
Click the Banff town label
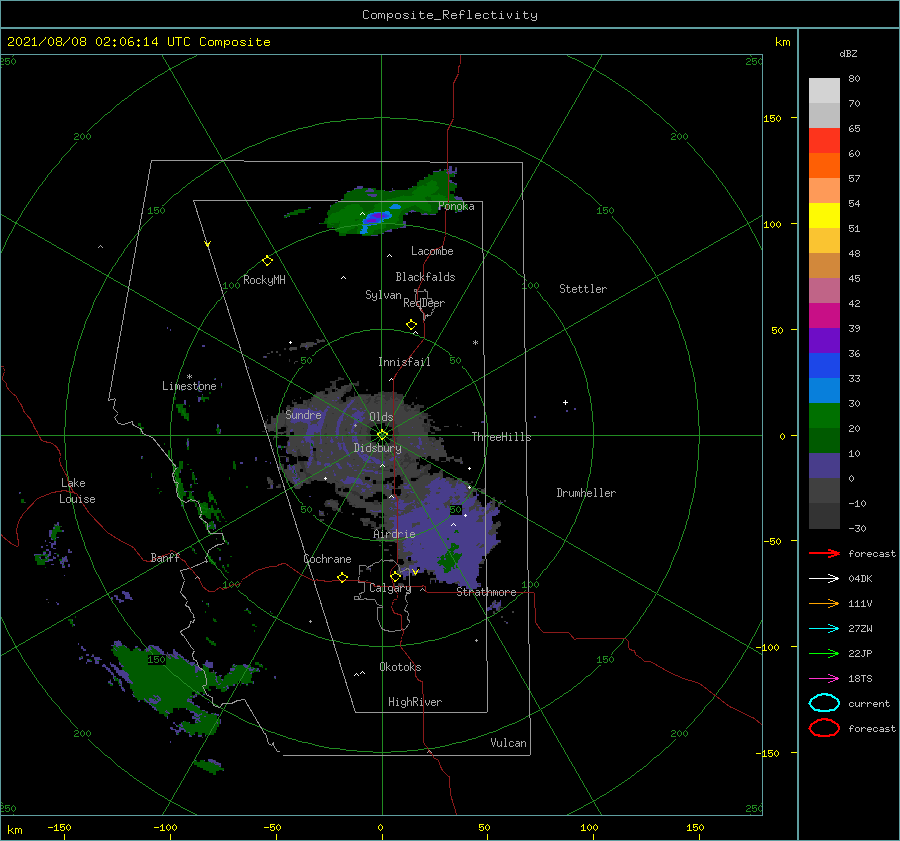tap(165, 557)
